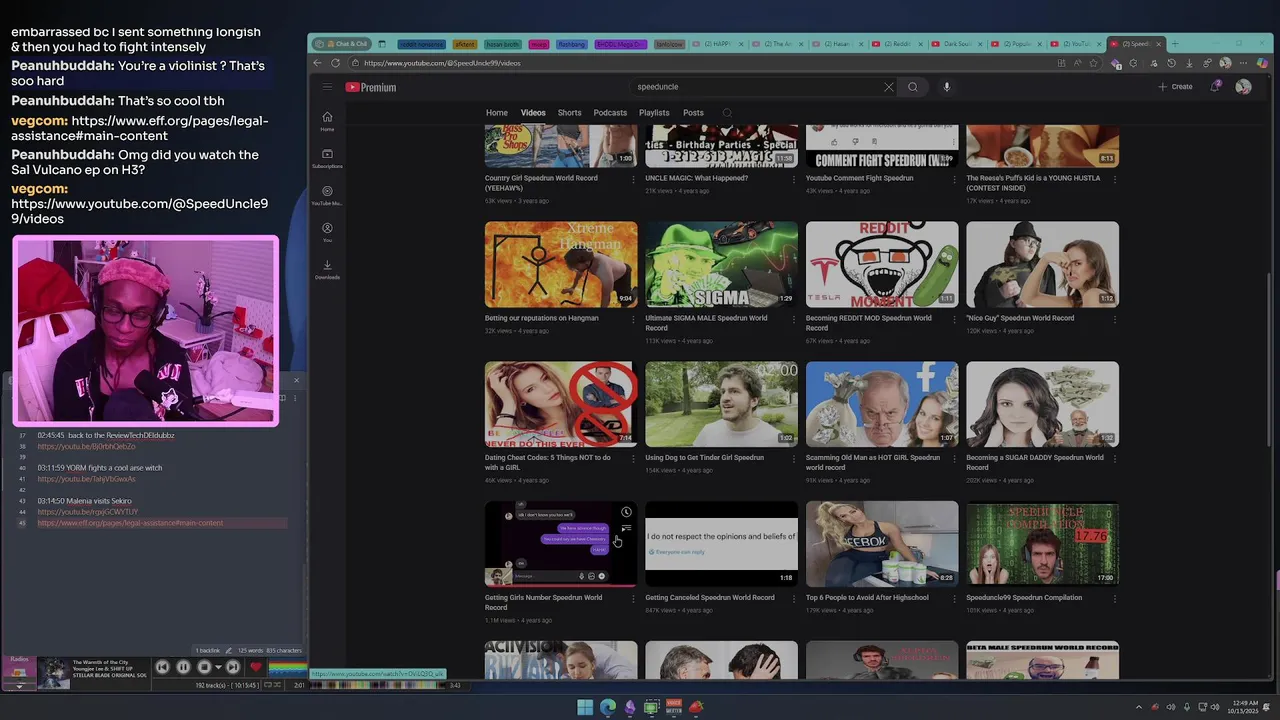
Task: Open youtu.be/Bj0rbhQebZo link in notes
Action: 87,446
